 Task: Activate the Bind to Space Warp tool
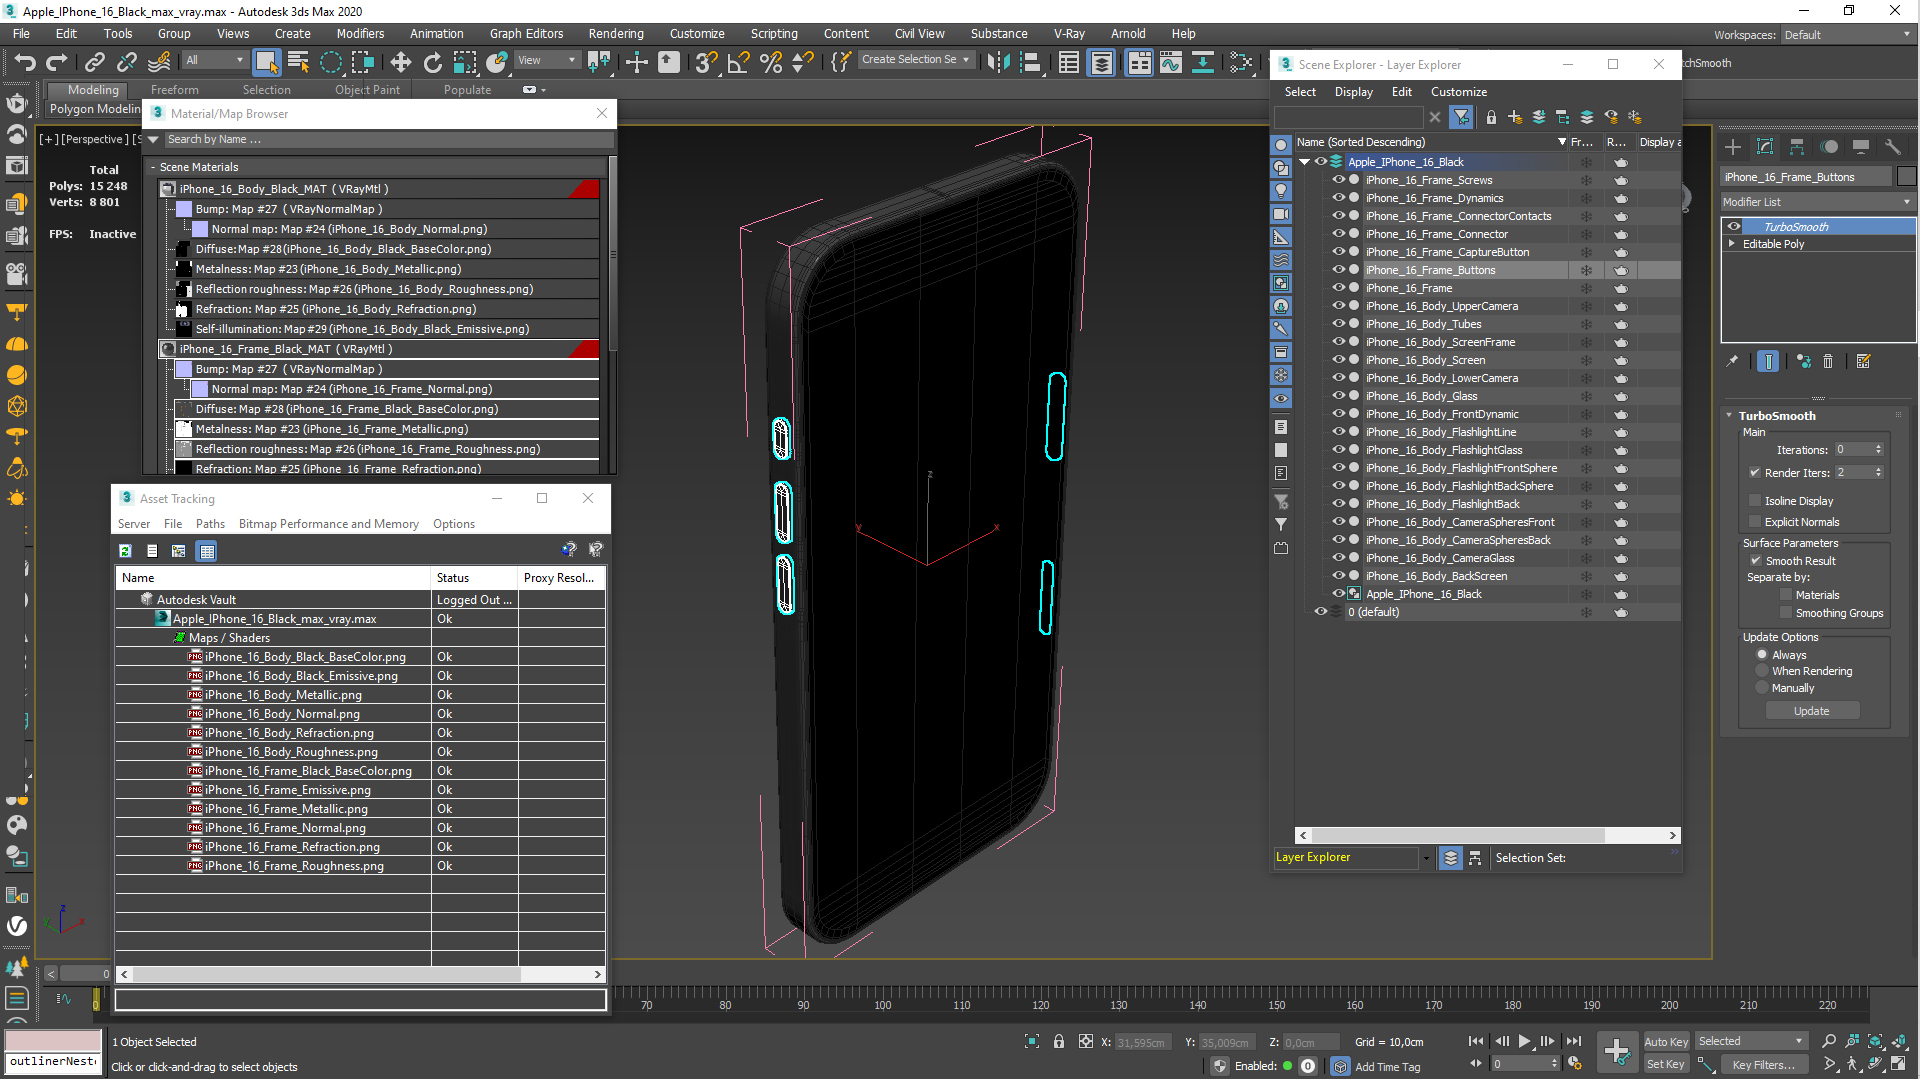(159, 62)
